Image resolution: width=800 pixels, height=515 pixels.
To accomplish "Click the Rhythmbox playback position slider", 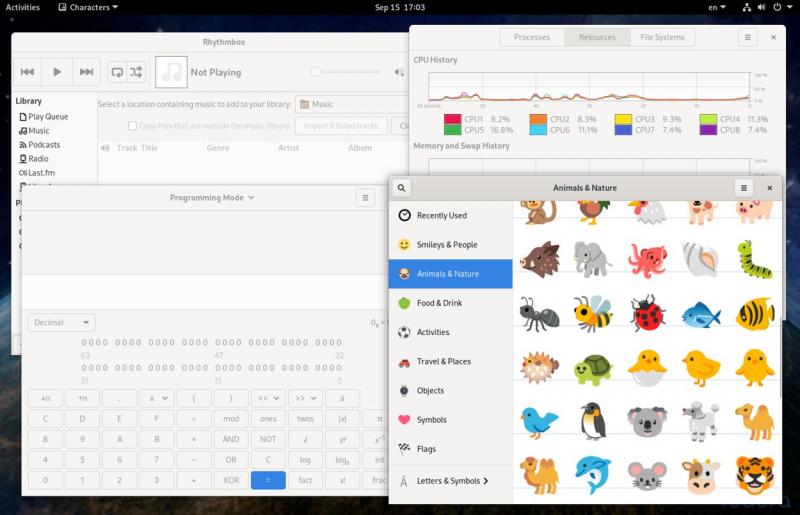I will [x=346, y=72].
